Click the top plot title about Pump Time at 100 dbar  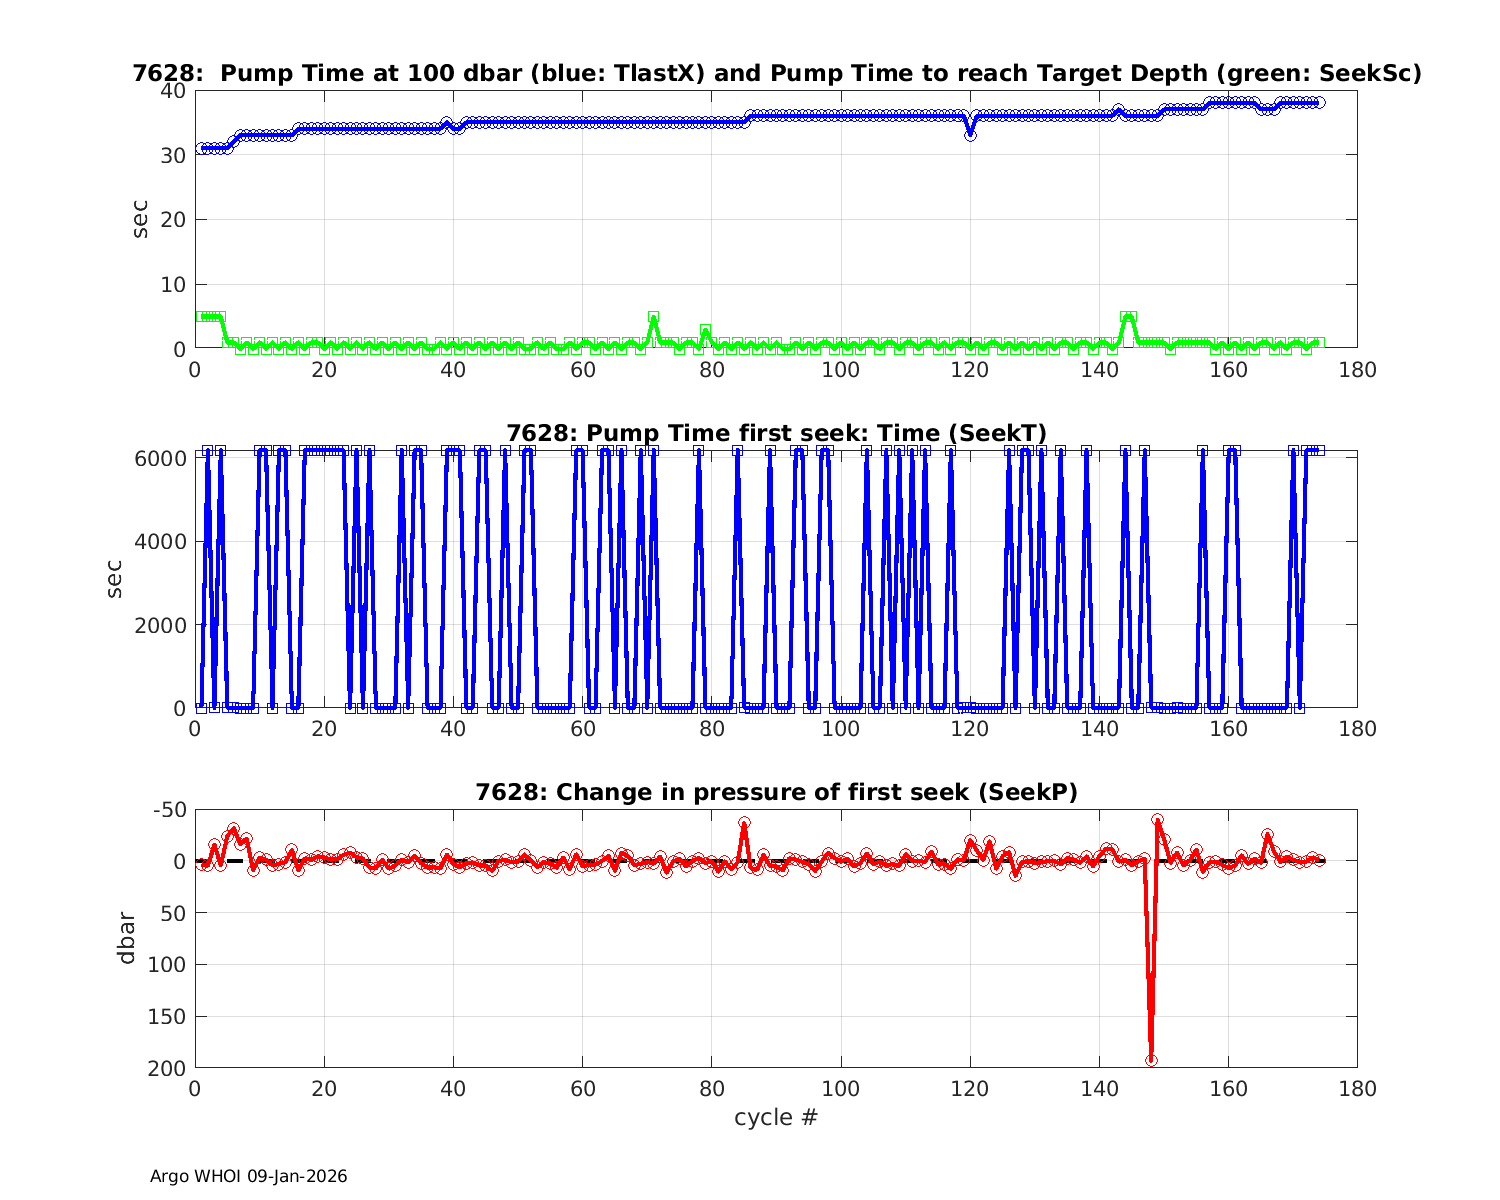[x=776, y=73]
